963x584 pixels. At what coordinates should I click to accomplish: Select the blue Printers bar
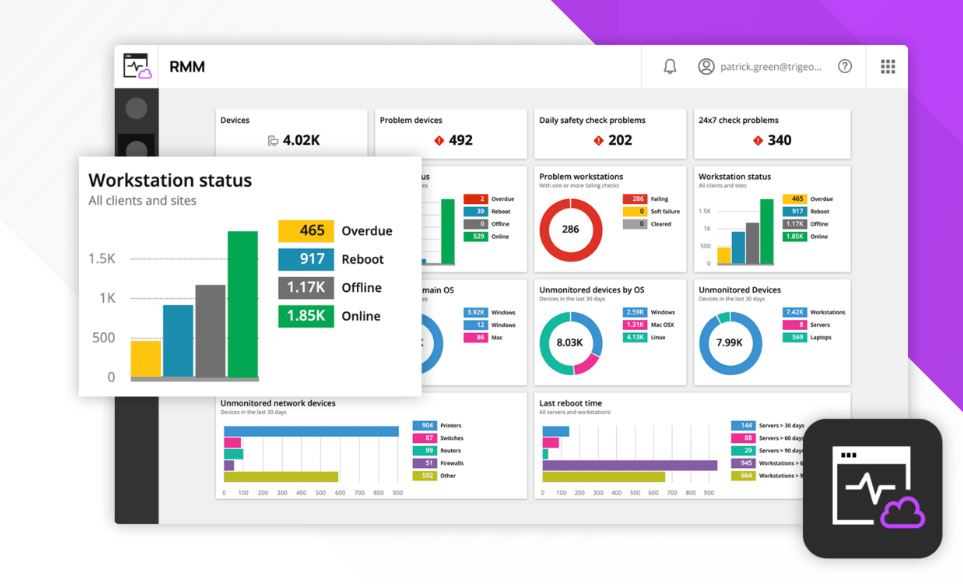311,431
